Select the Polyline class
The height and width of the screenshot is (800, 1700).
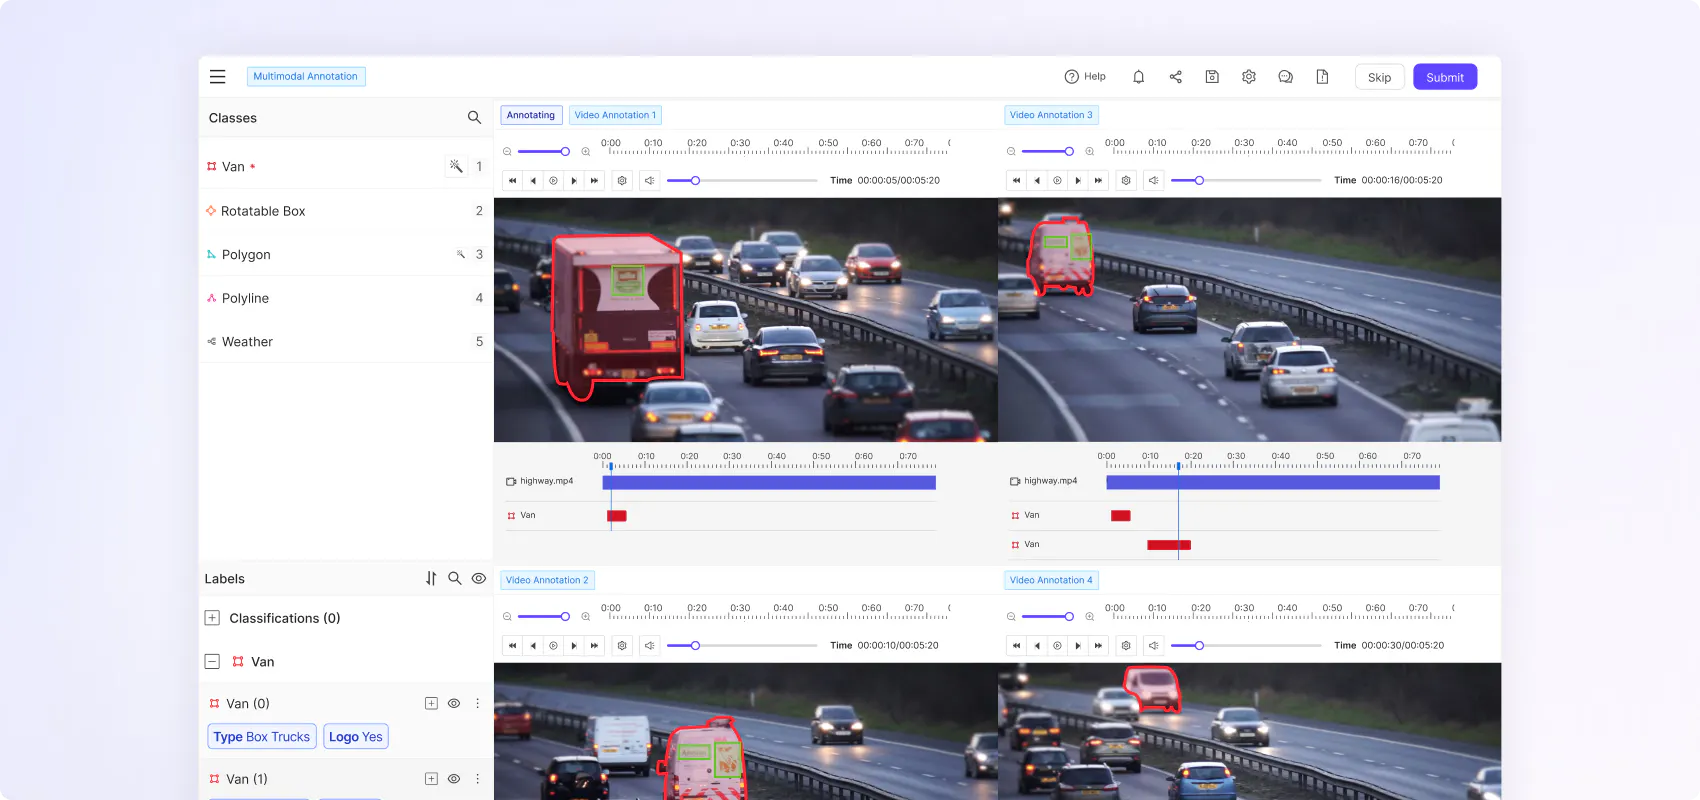tap(345, 298)
